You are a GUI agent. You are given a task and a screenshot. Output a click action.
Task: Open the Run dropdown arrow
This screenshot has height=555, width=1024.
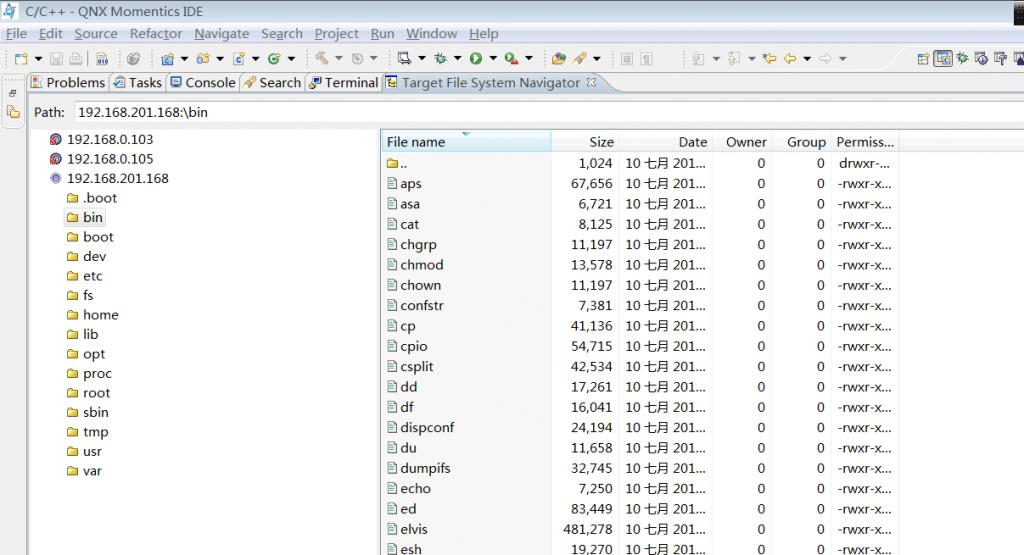point(493,59)
